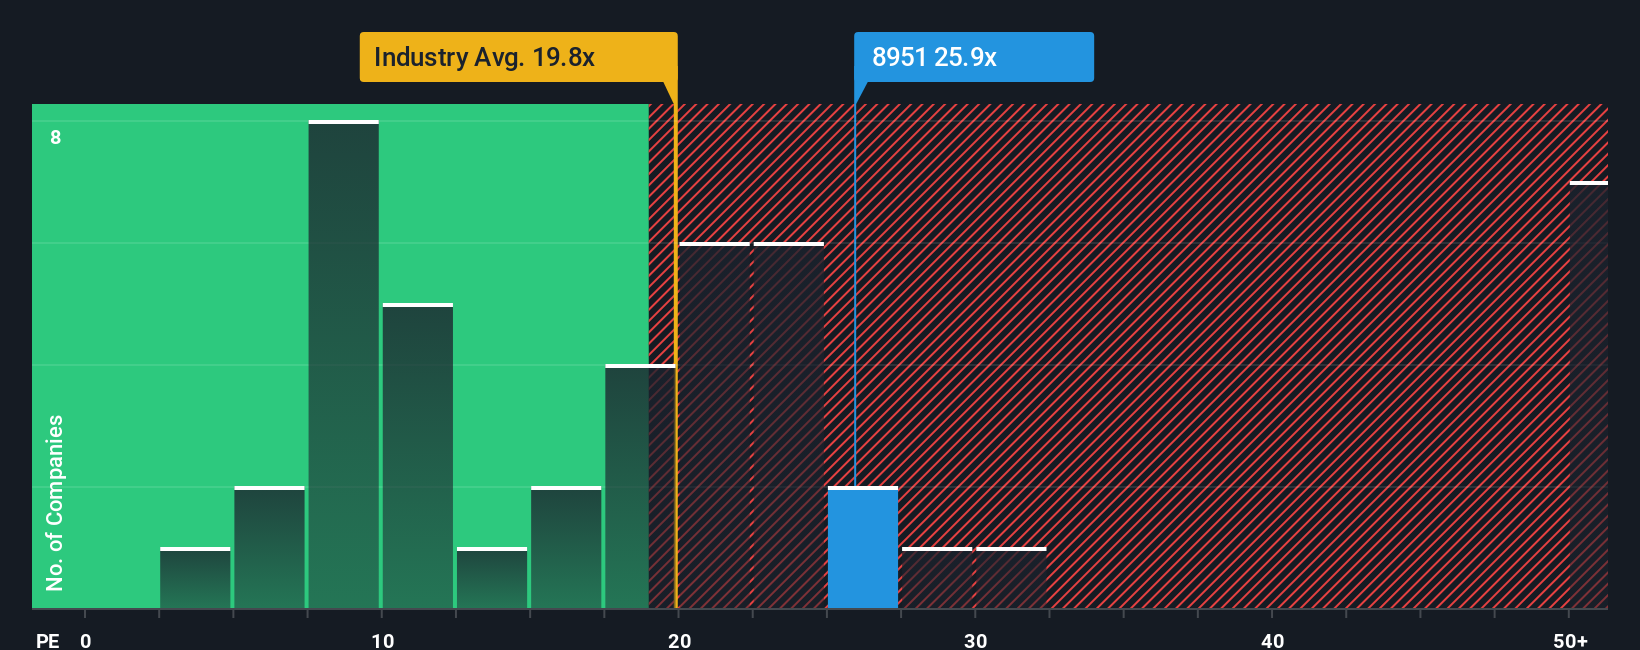The width and height of the screenshot is (1640, 650).
Task: Click the bar at PE 5-7.5
Action: (x=269, y=547)
